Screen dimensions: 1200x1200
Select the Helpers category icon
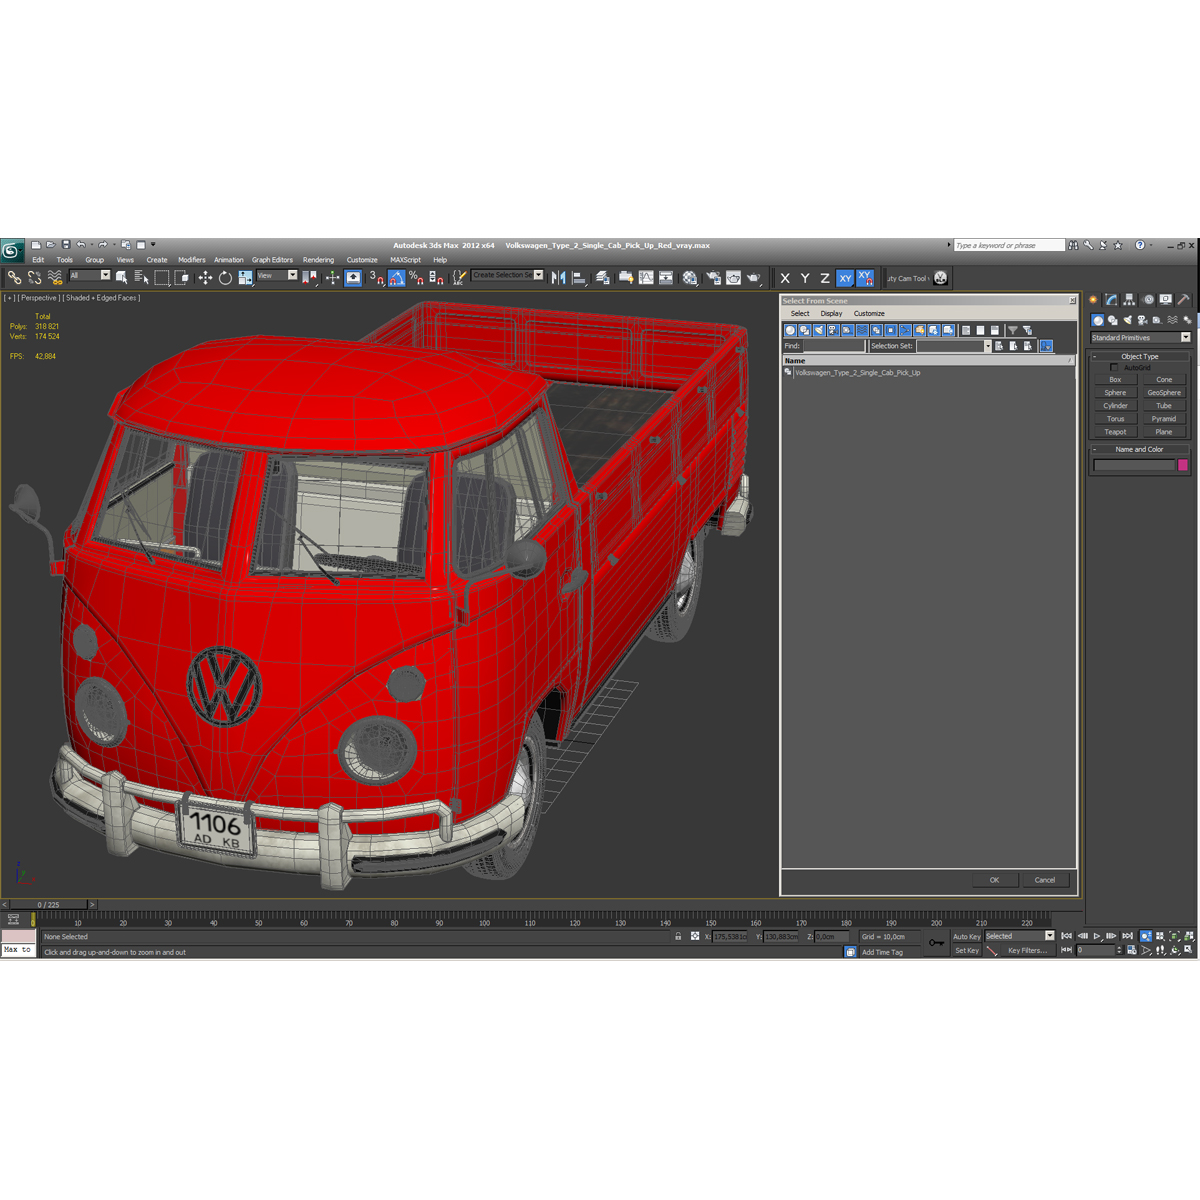tap(1157, 320)
